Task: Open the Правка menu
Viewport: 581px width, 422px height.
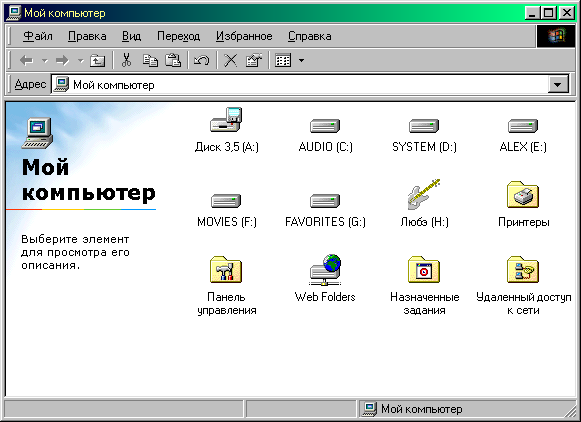Action: pos(87,36)
